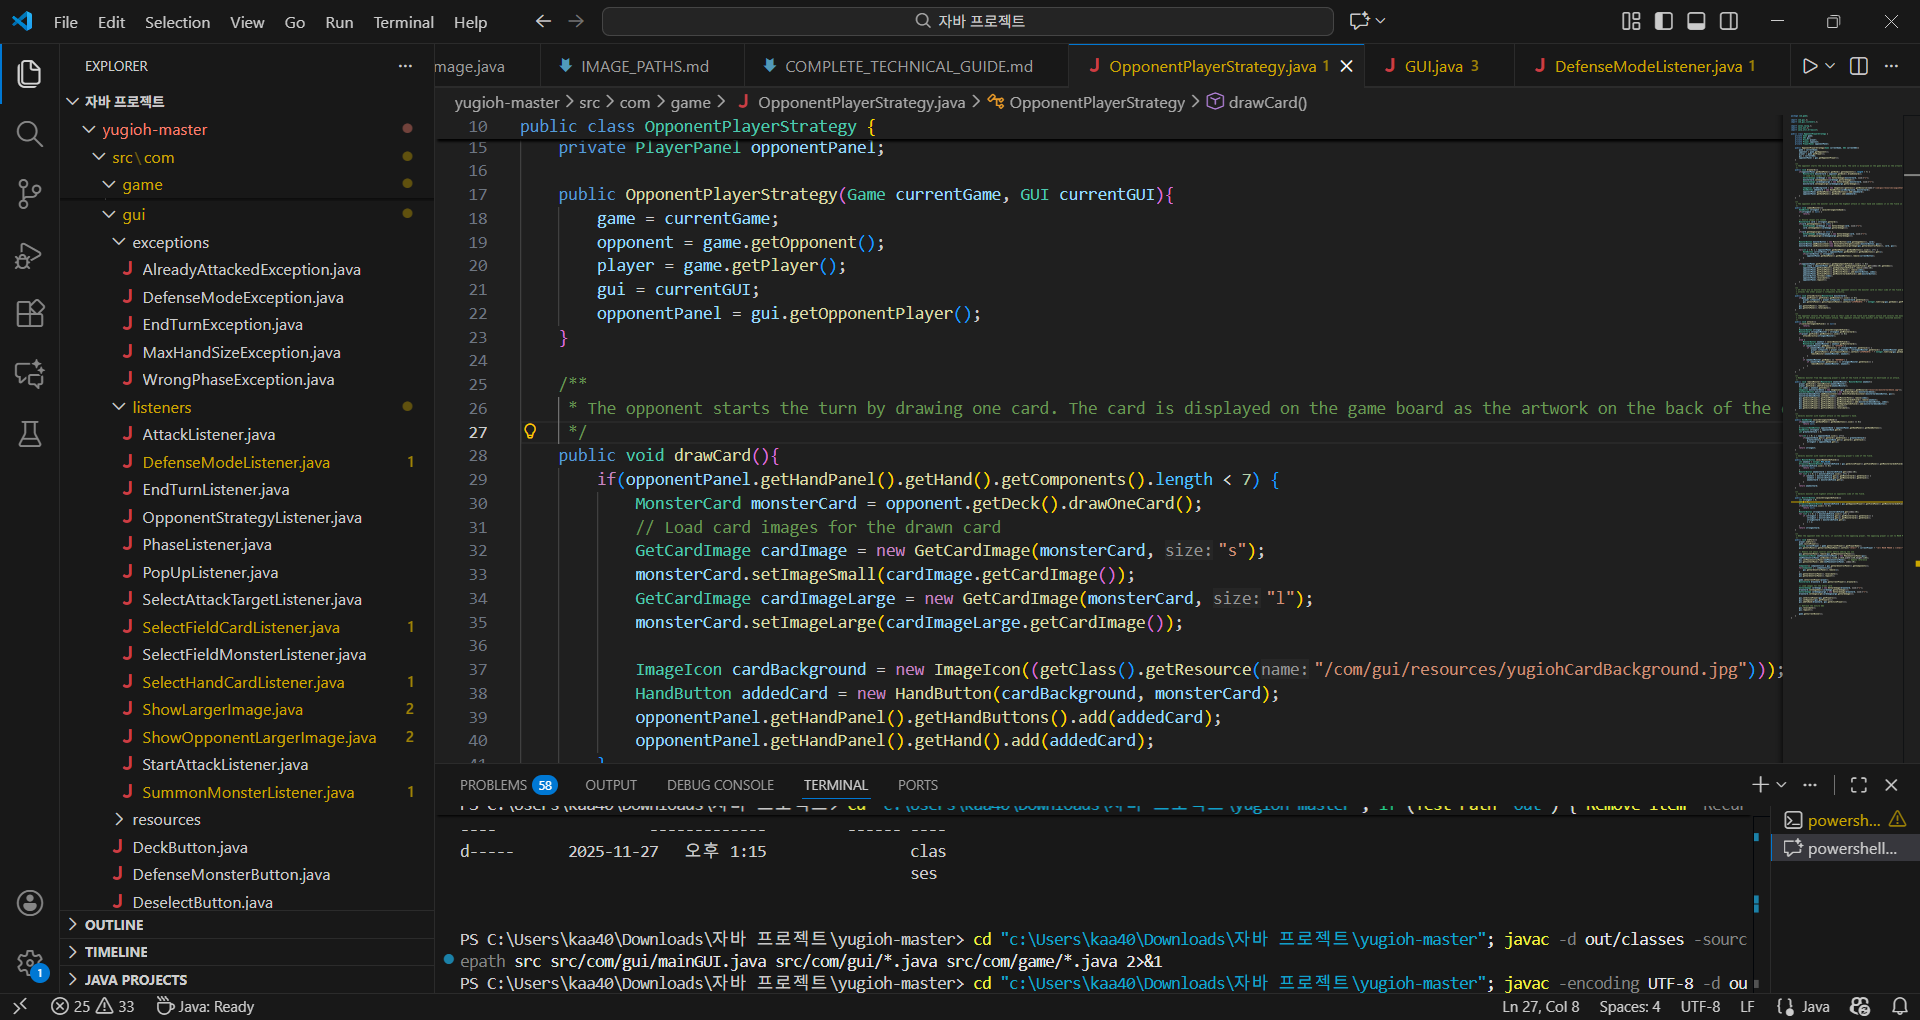This screenshot has width=1920, height=1020.
Task: Click the errors and warnings status indicator
Action: point(93,1006)
